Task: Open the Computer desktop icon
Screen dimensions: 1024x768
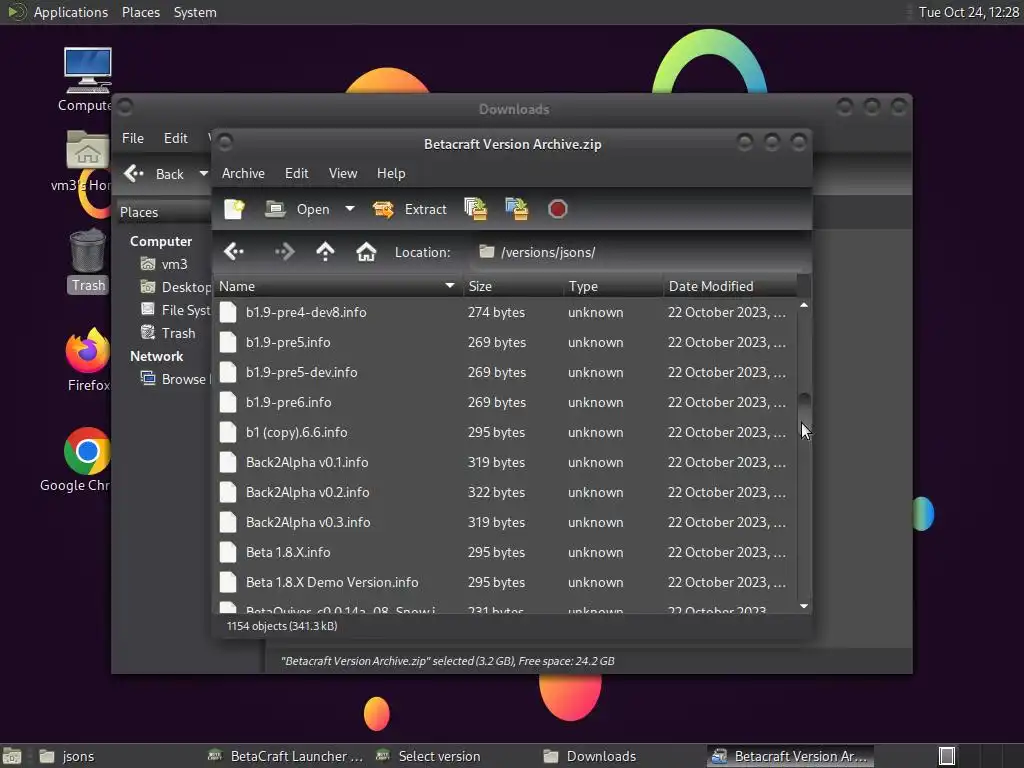Action: pos(87,80)
